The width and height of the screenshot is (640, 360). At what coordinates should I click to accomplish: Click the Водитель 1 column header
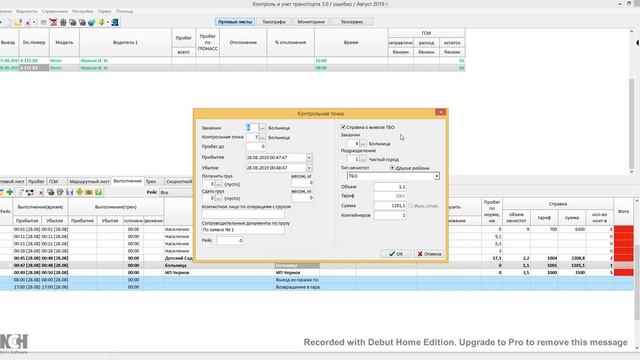pos(125,42)
